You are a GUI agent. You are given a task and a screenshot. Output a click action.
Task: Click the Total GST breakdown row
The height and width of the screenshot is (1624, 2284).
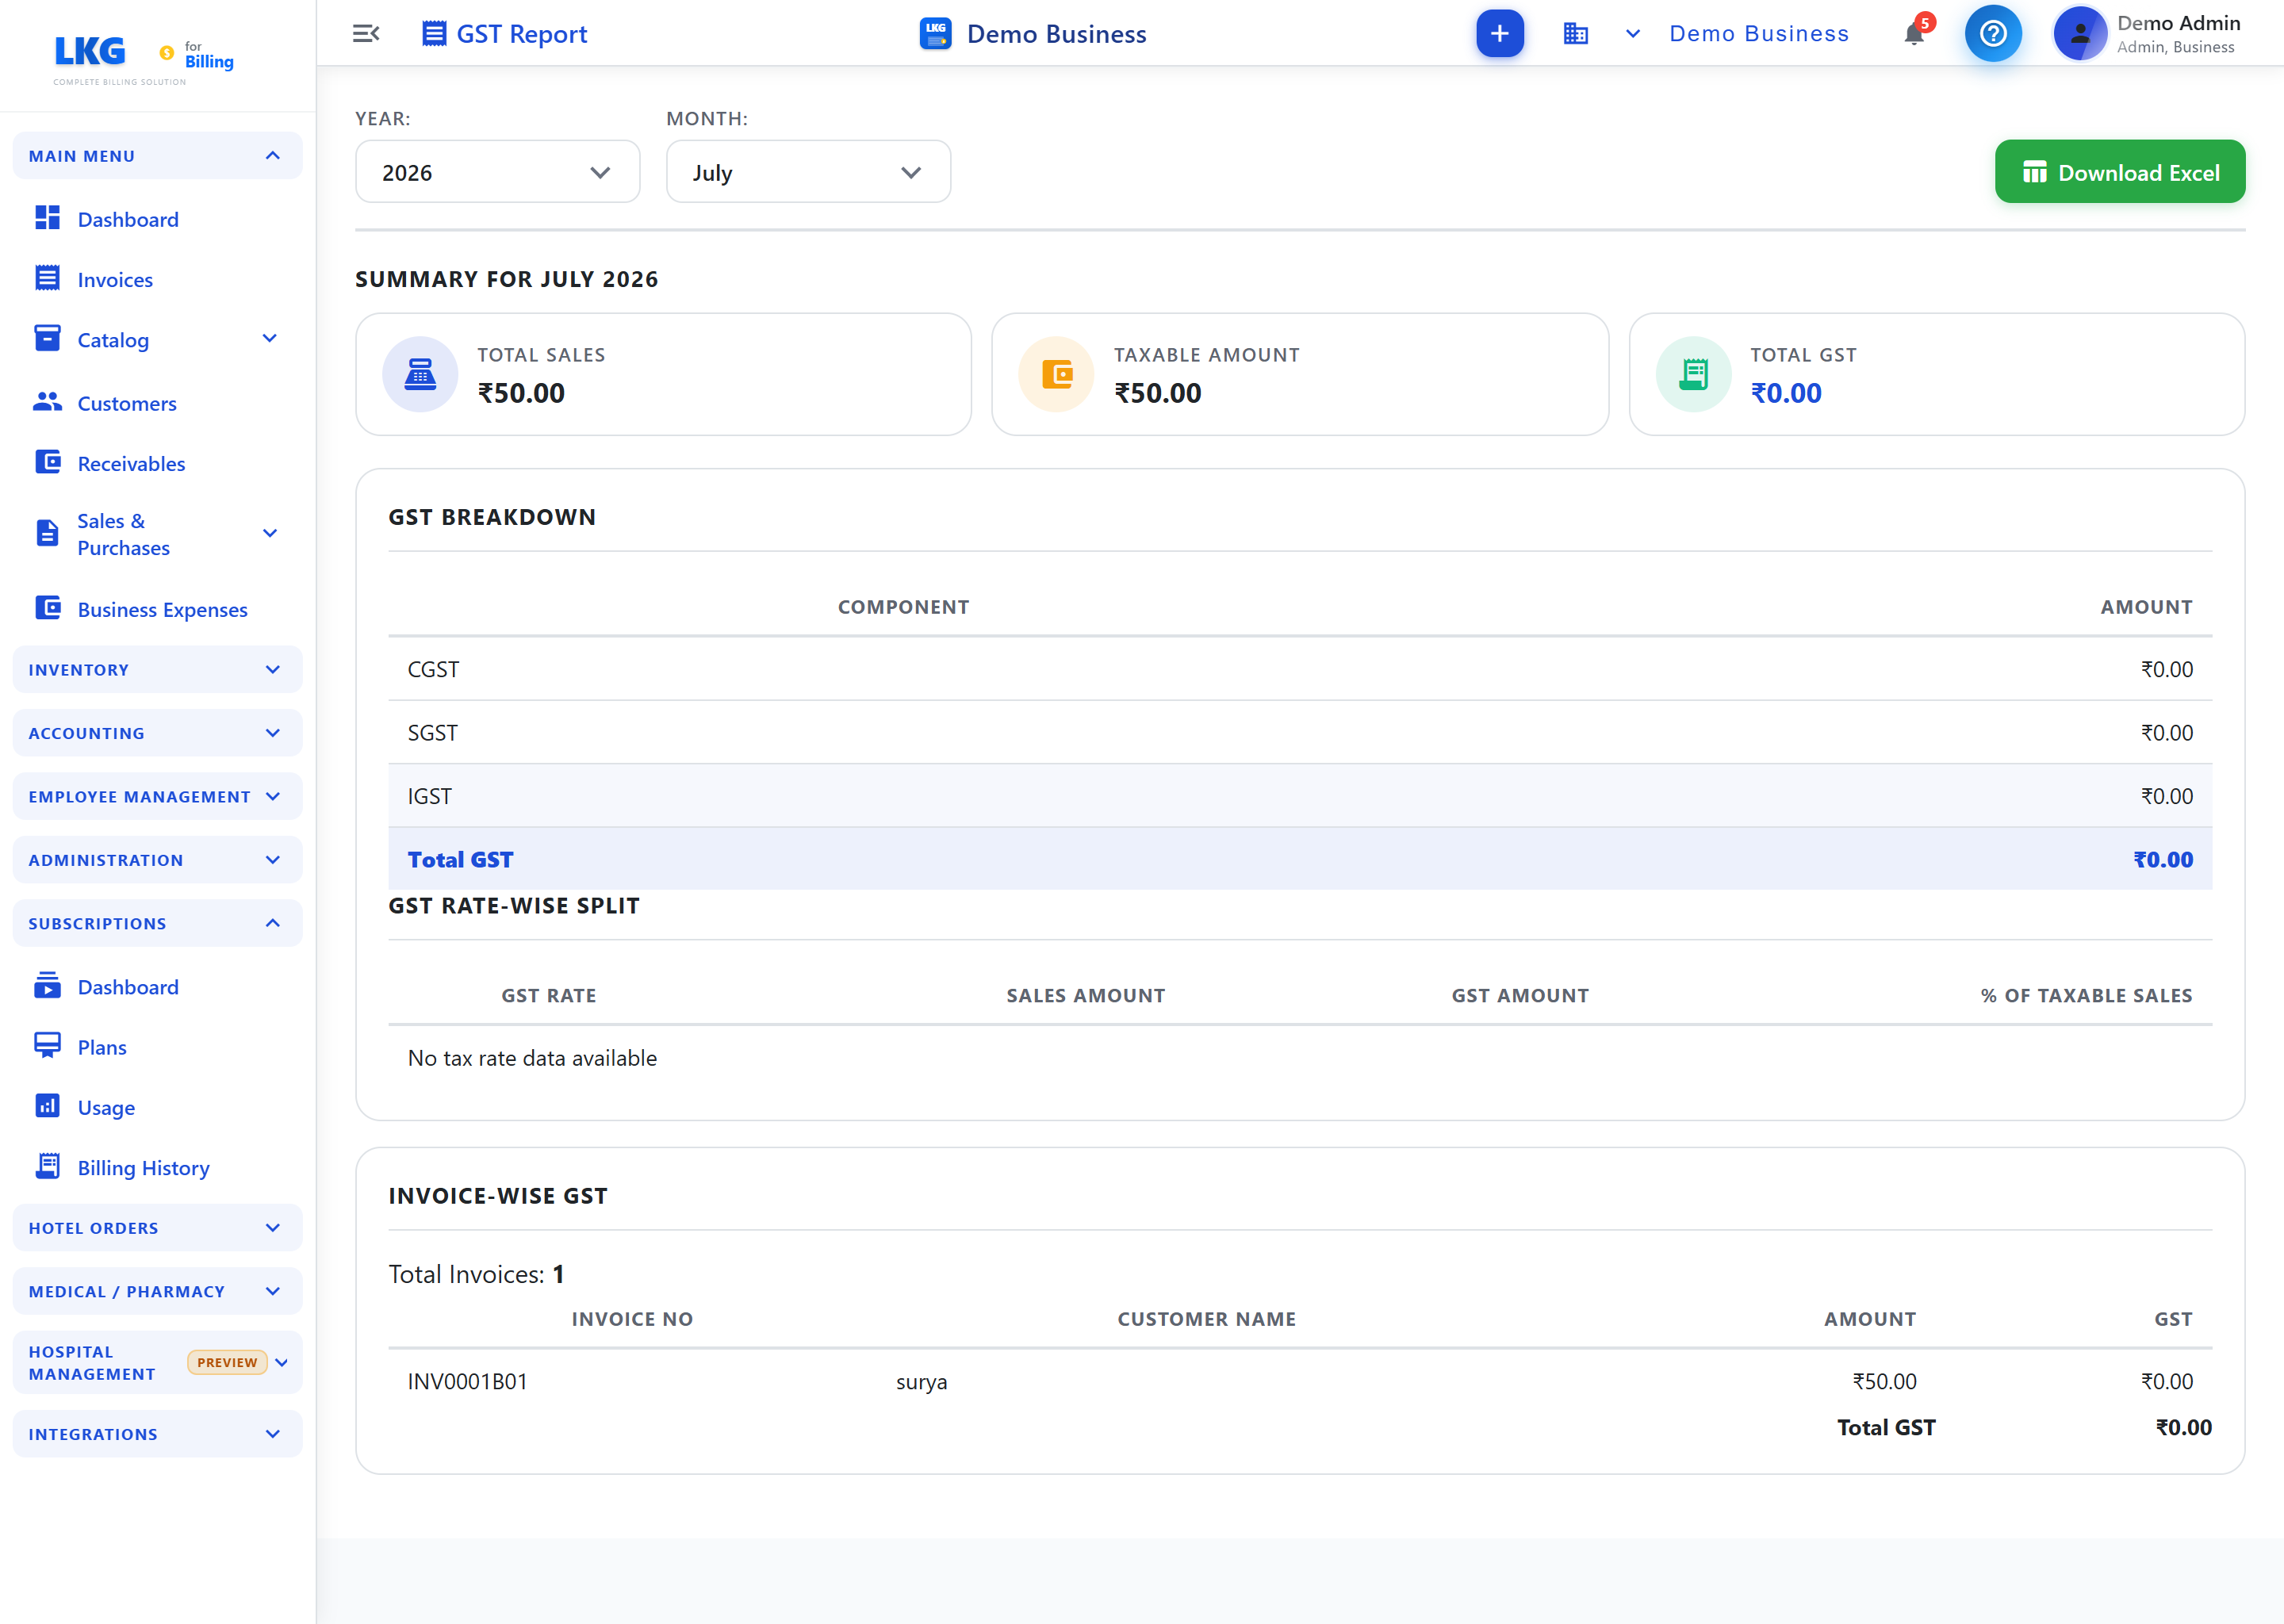tap(1299, 859)
